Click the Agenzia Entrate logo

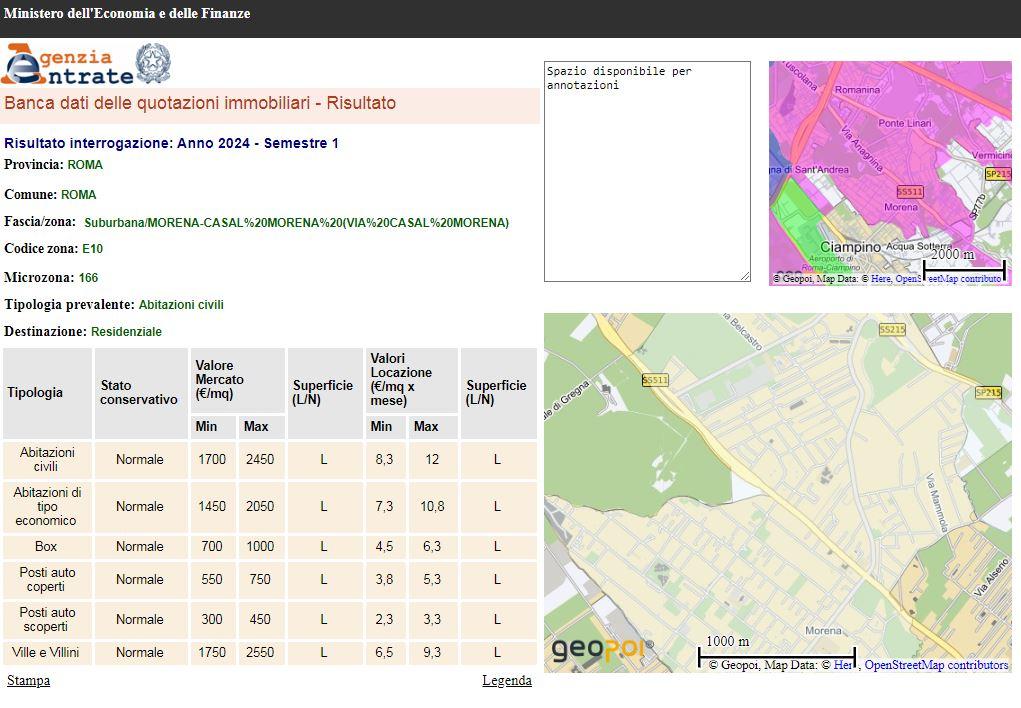[x=67, y=65]
